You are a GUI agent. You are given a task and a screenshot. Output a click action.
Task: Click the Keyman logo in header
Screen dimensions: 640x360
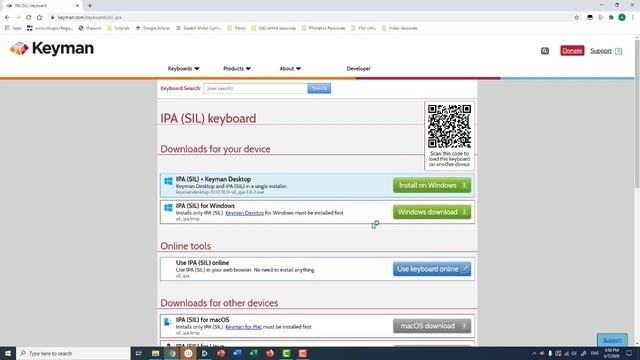(52, 48)
